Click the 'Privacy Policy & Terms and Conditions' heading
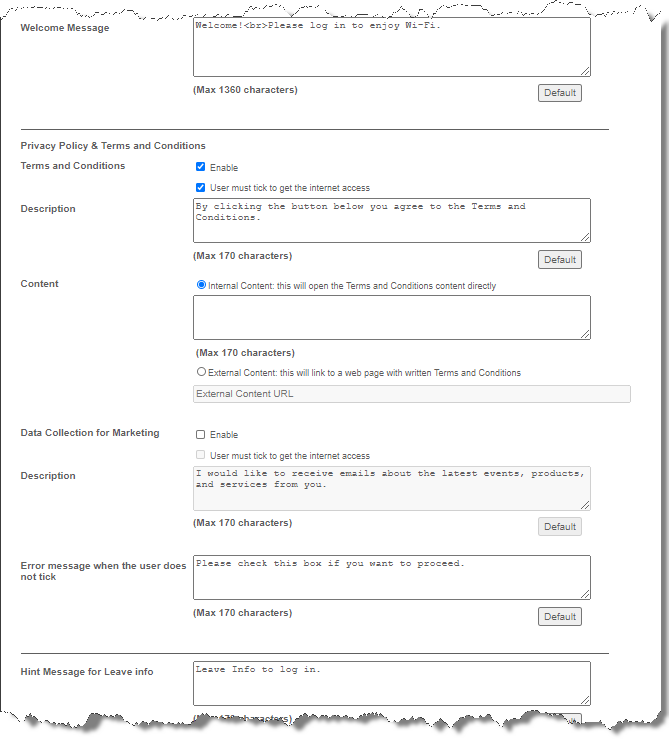The width and height of the screenshot is (669, 739). click(113, 146)
